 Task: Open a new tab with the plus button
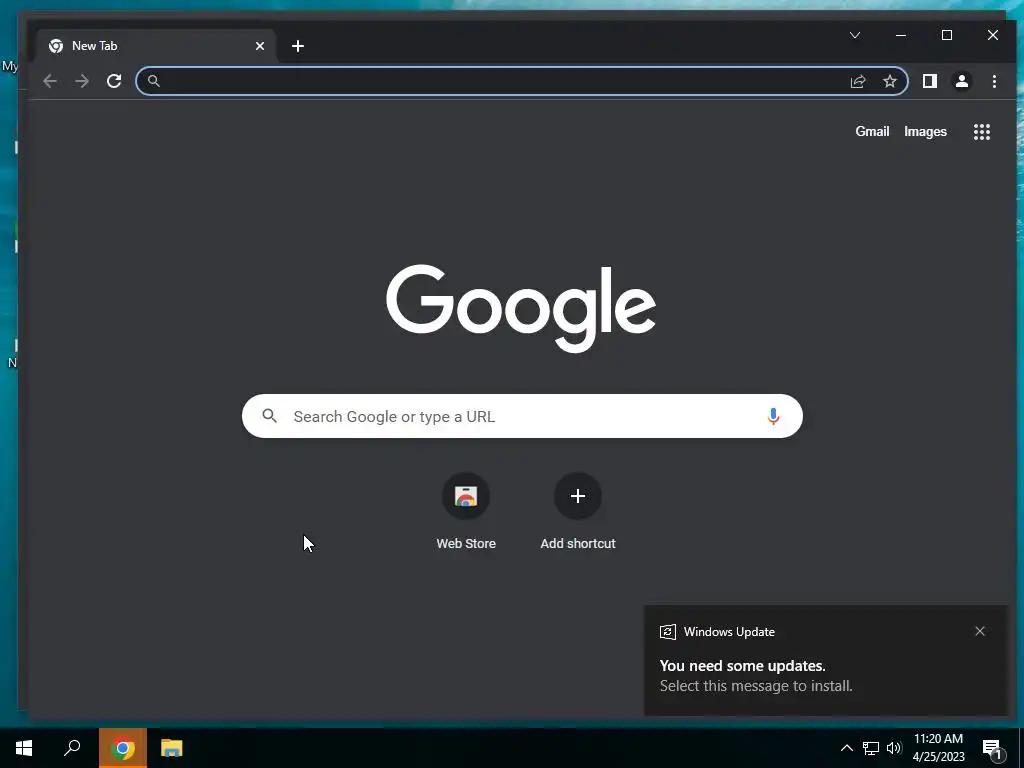click(x=298, y=46)
